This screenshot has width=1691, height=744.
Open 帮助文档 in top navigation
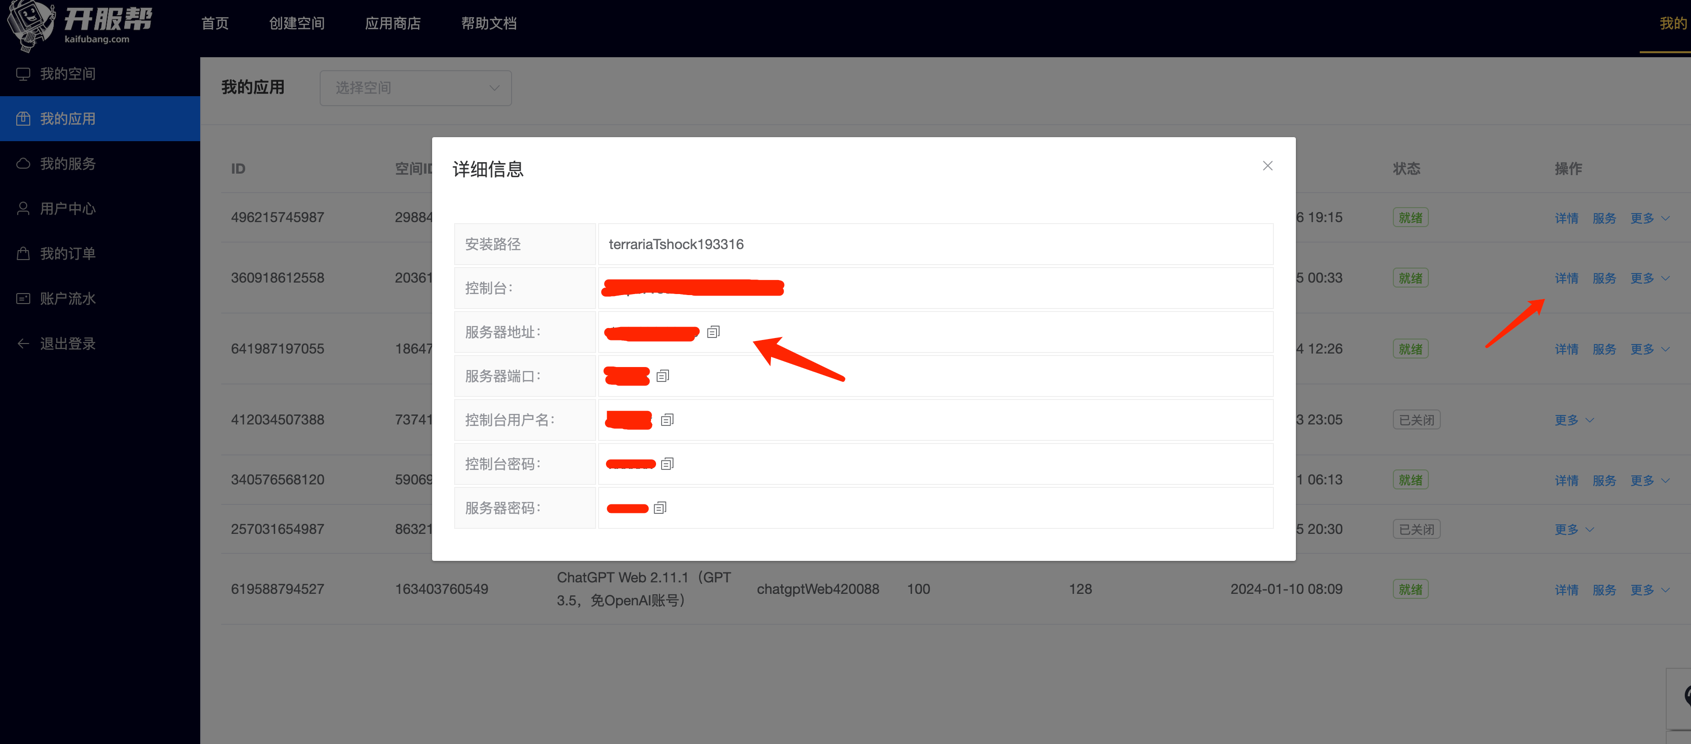489,23
